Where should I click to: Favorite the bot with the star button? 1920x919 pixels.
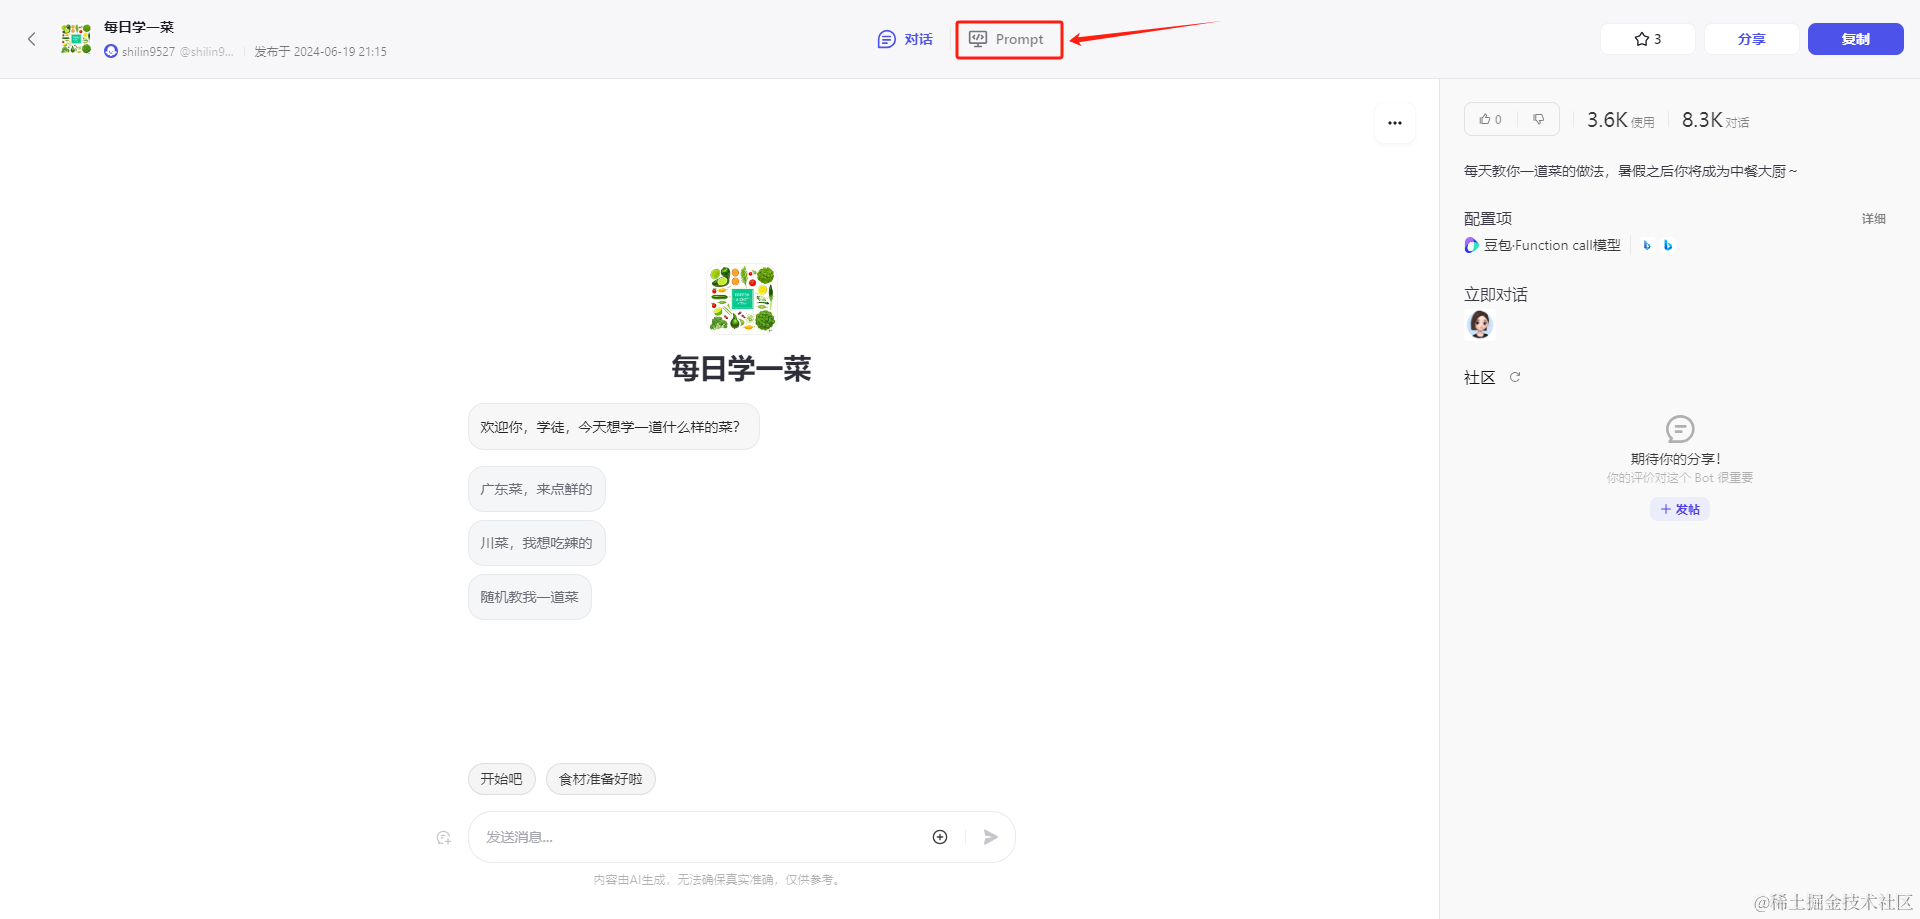coord(1647,39)
